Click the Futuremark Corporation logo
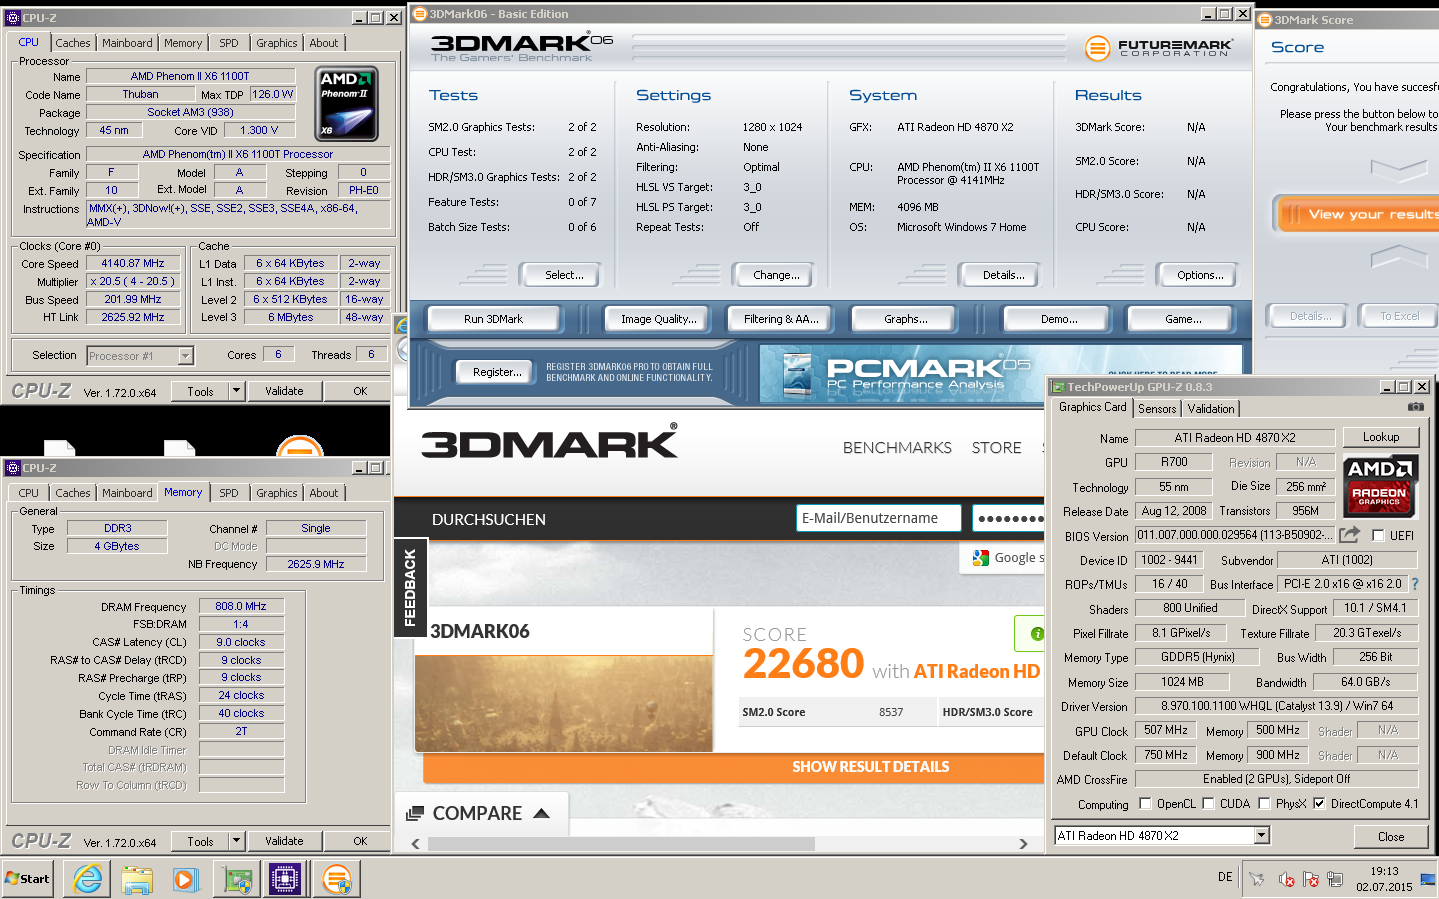The width and height of the screenshot is (1439, 899). tap(1160, 47)
